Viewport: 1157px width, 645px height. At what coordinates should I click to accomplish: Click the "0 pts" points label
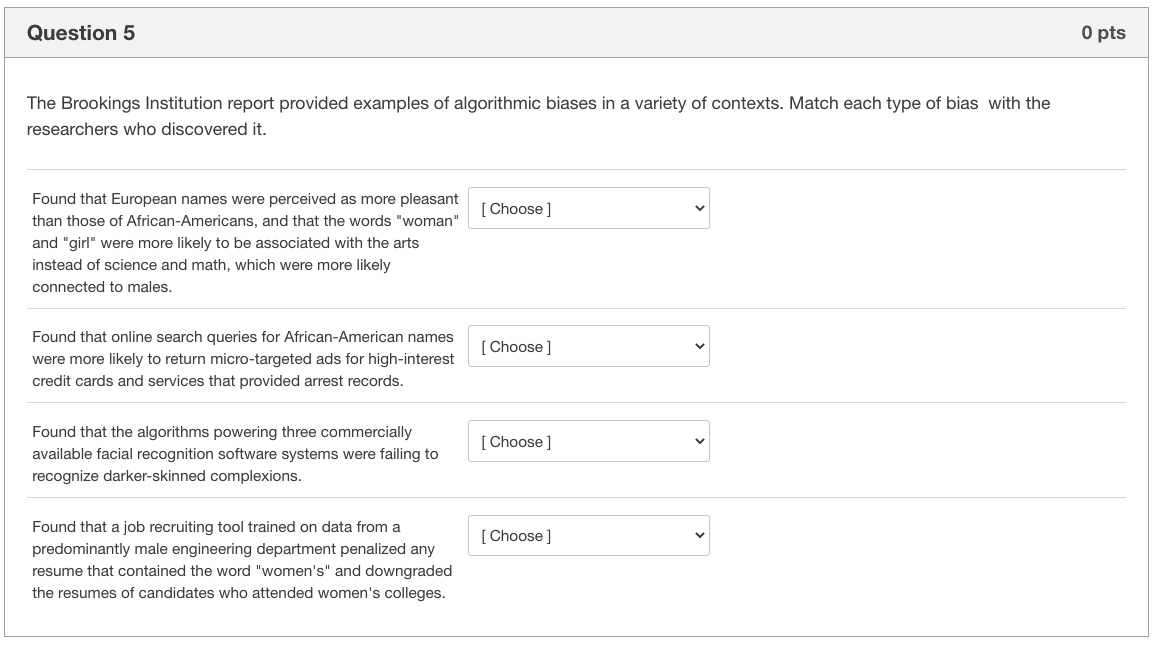[x=1103, y=33]
